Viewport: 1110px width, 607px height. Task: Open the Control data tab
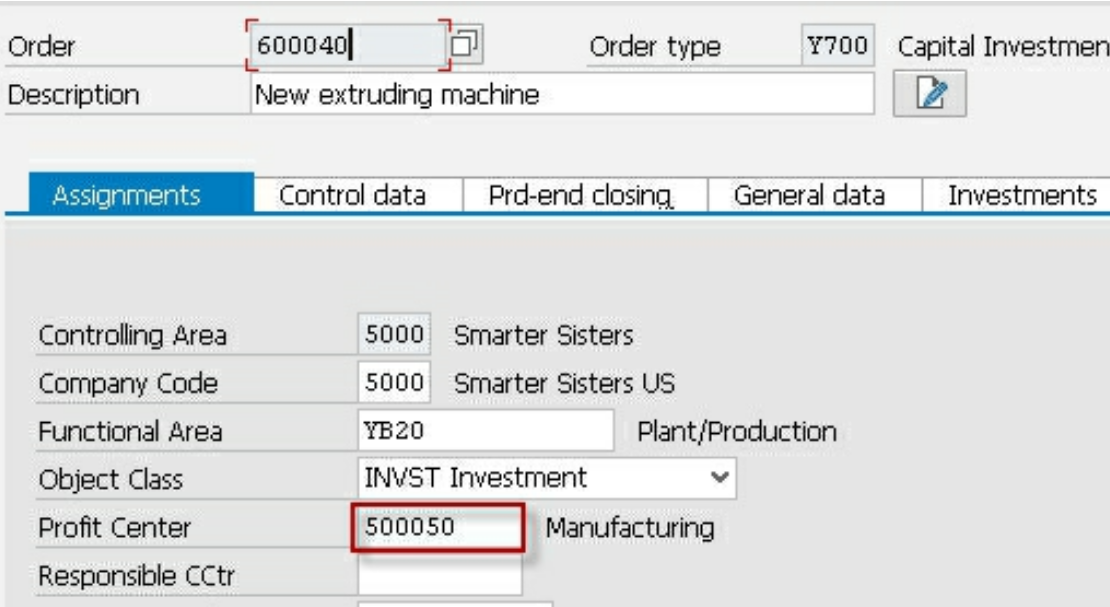[x=352, y=195]
